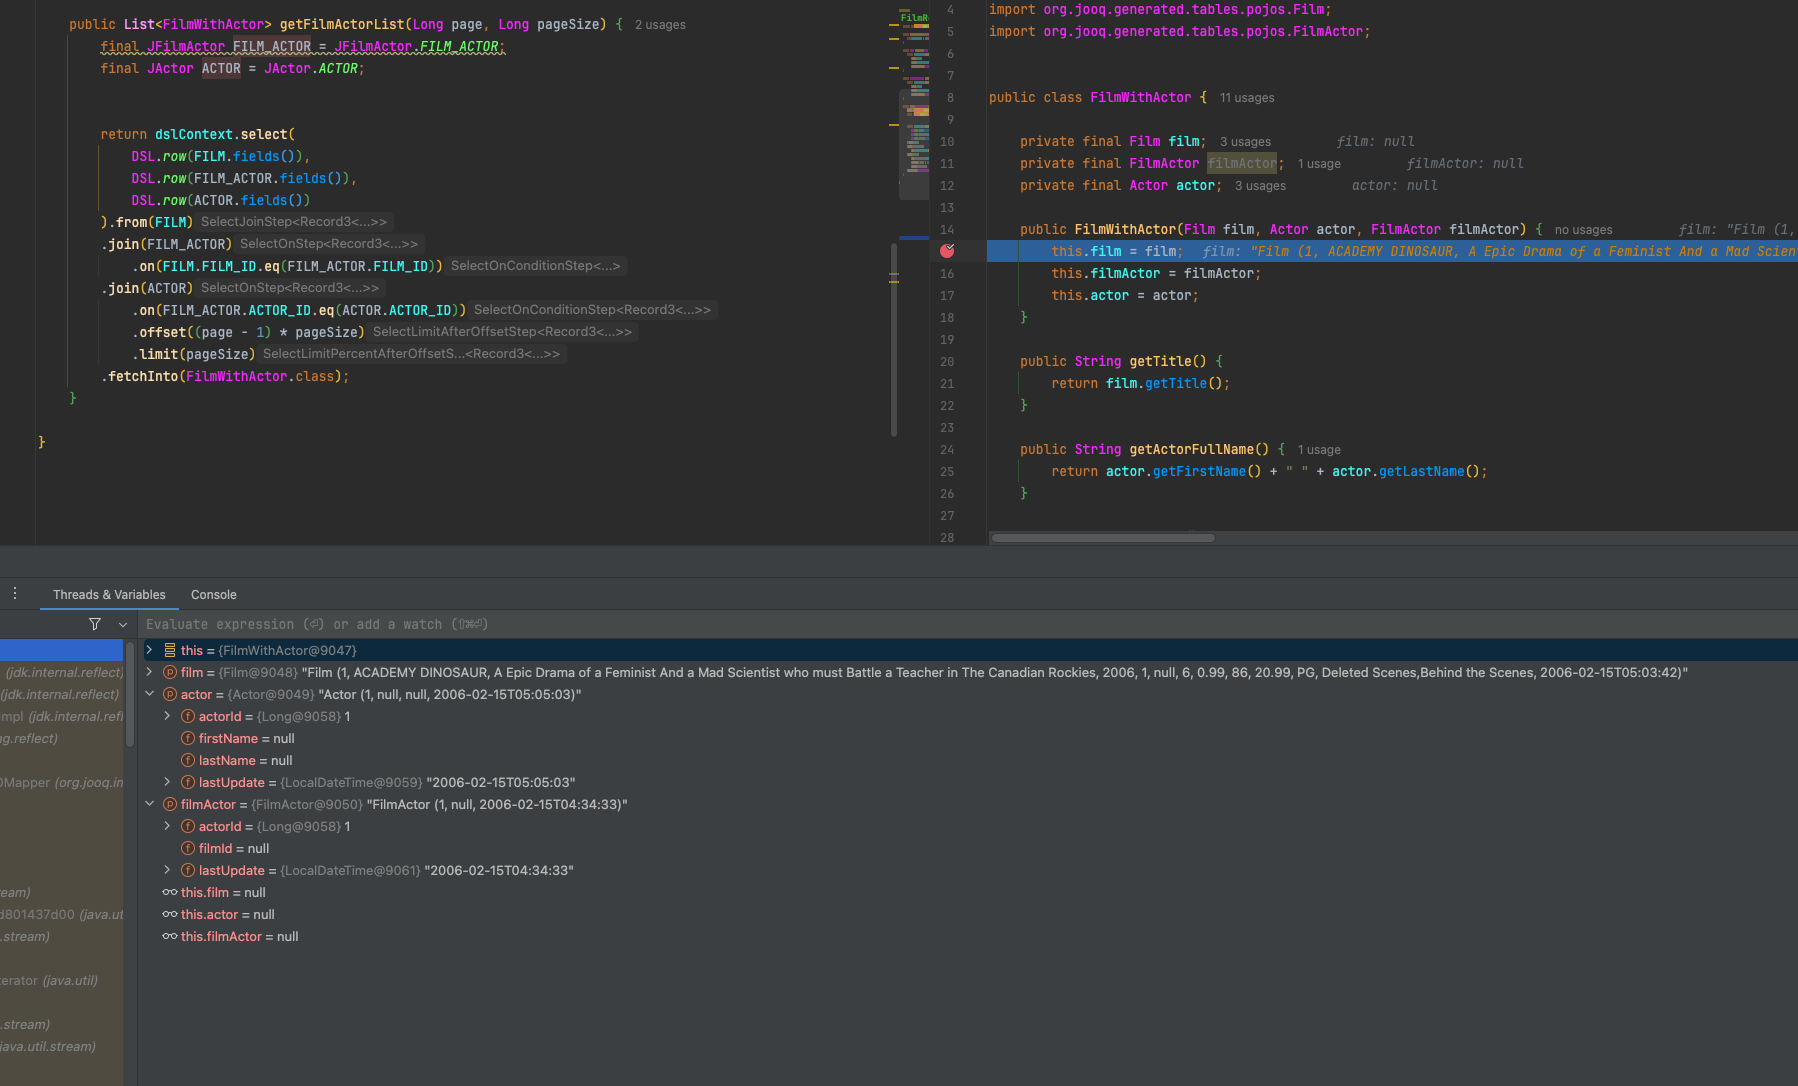Click 'dslContext' in the return statement
This screenshot has width=1798, height=1086.
(x=194, y=134)
